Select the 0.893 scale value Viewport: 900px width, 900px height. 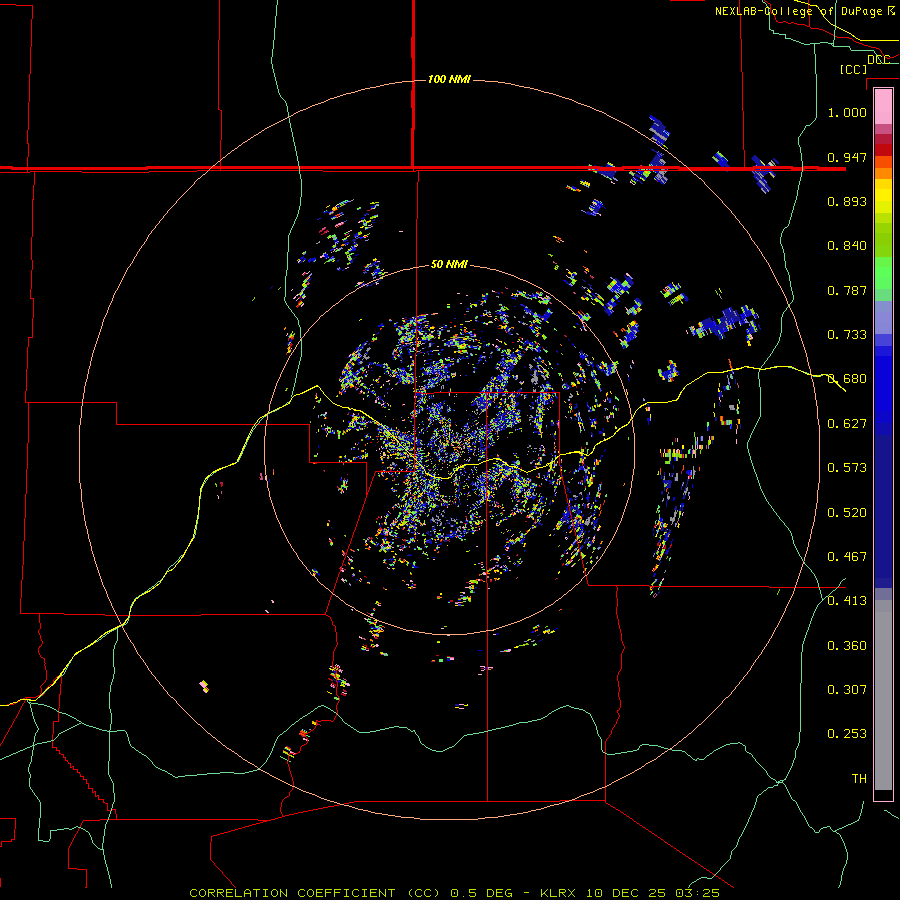847,201
